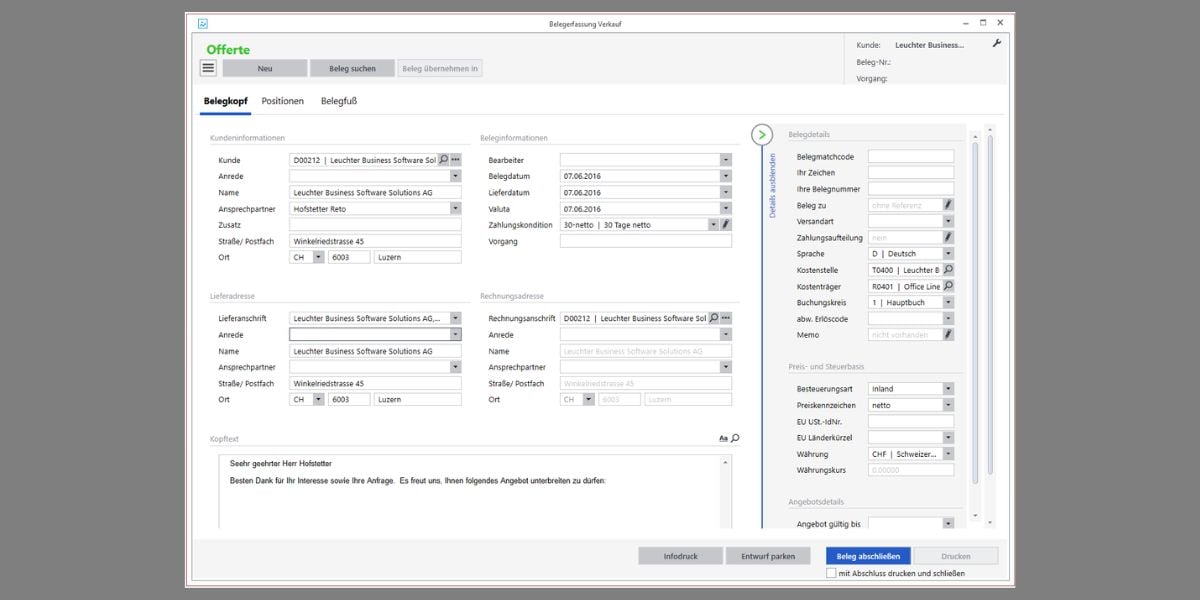Open the Kunde three-dots options button
This screenshot has height=600, width=1200.
point(456,160)
